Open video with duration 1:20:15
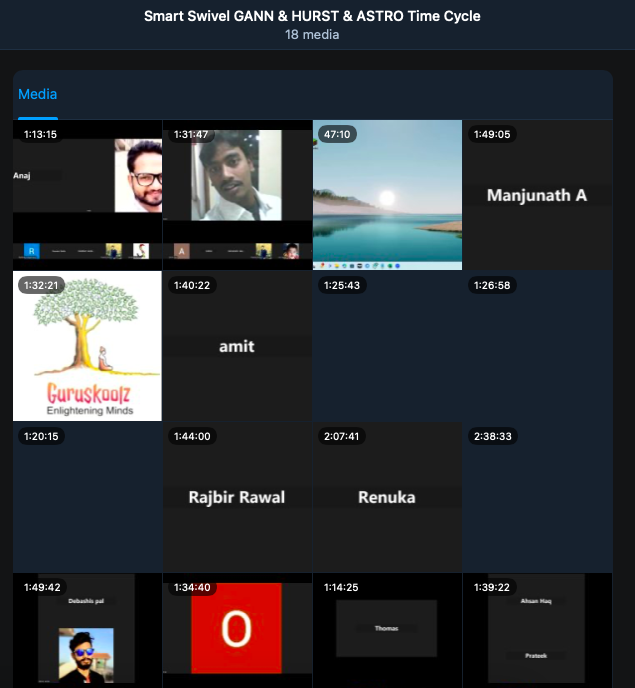 tap(87, 497)
